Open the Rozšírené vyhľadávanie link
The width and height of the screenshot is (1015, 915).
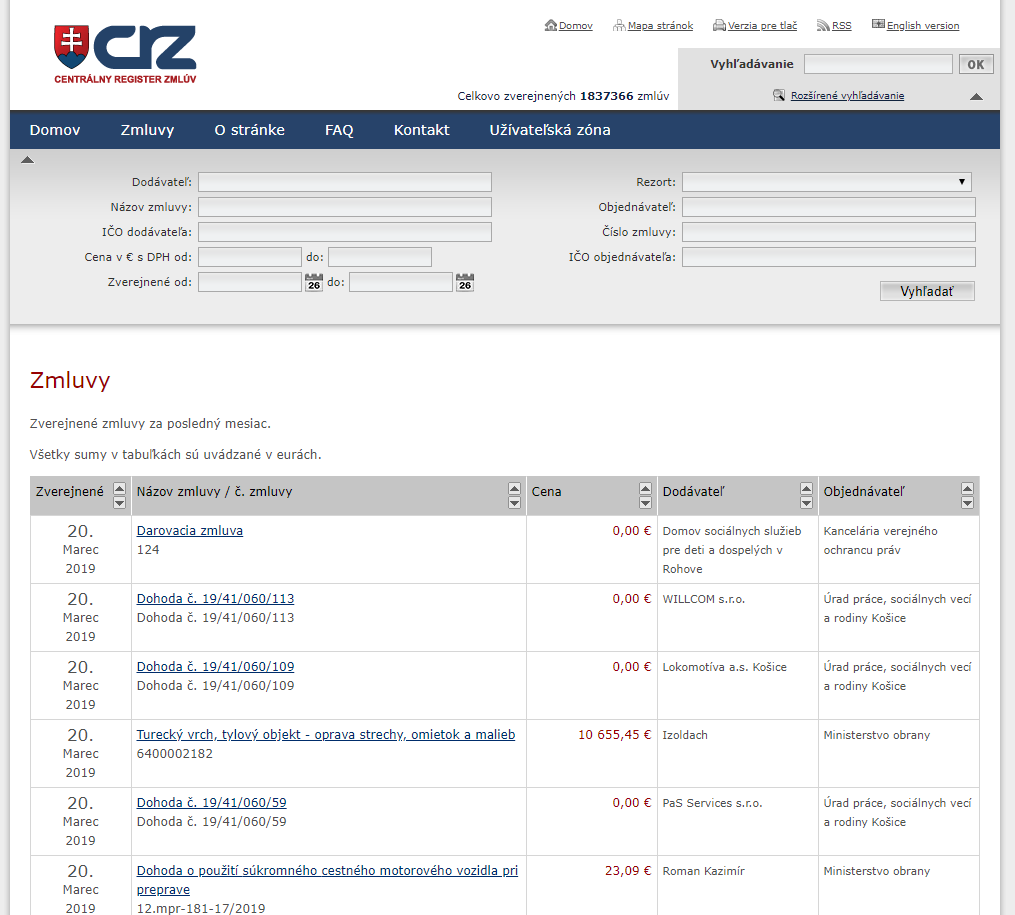click(x=847, y=96)
